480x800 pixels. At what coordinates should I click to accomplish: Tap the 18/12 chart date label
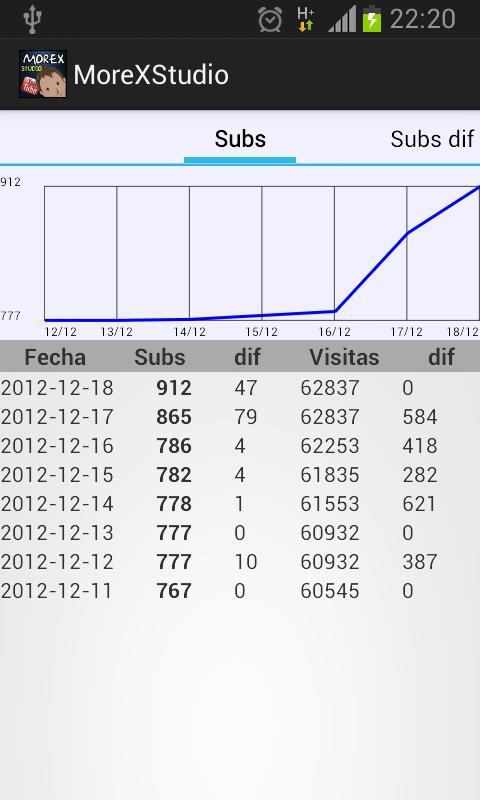[462, 332]
